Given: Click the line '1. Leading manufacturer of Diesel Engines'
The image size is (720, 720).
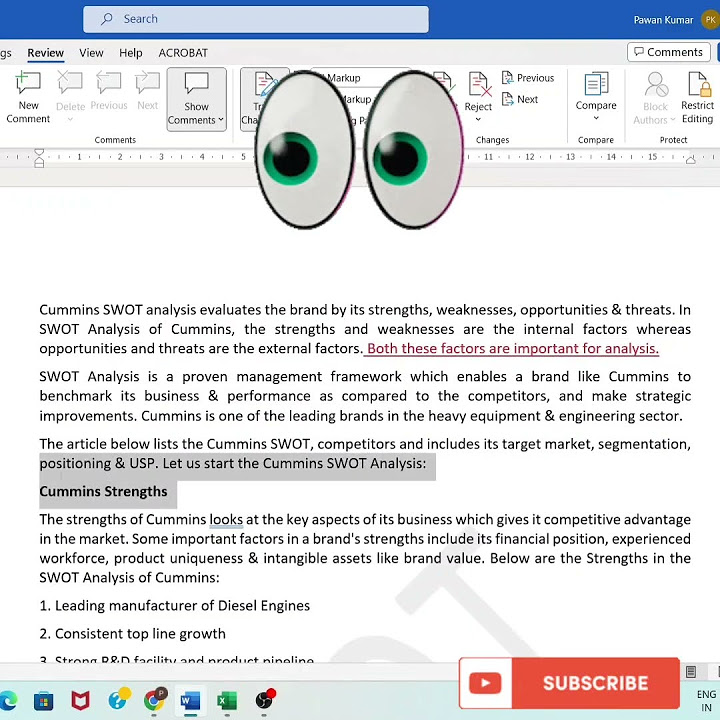Looking at the screenshot, I should tap(174, 606).
